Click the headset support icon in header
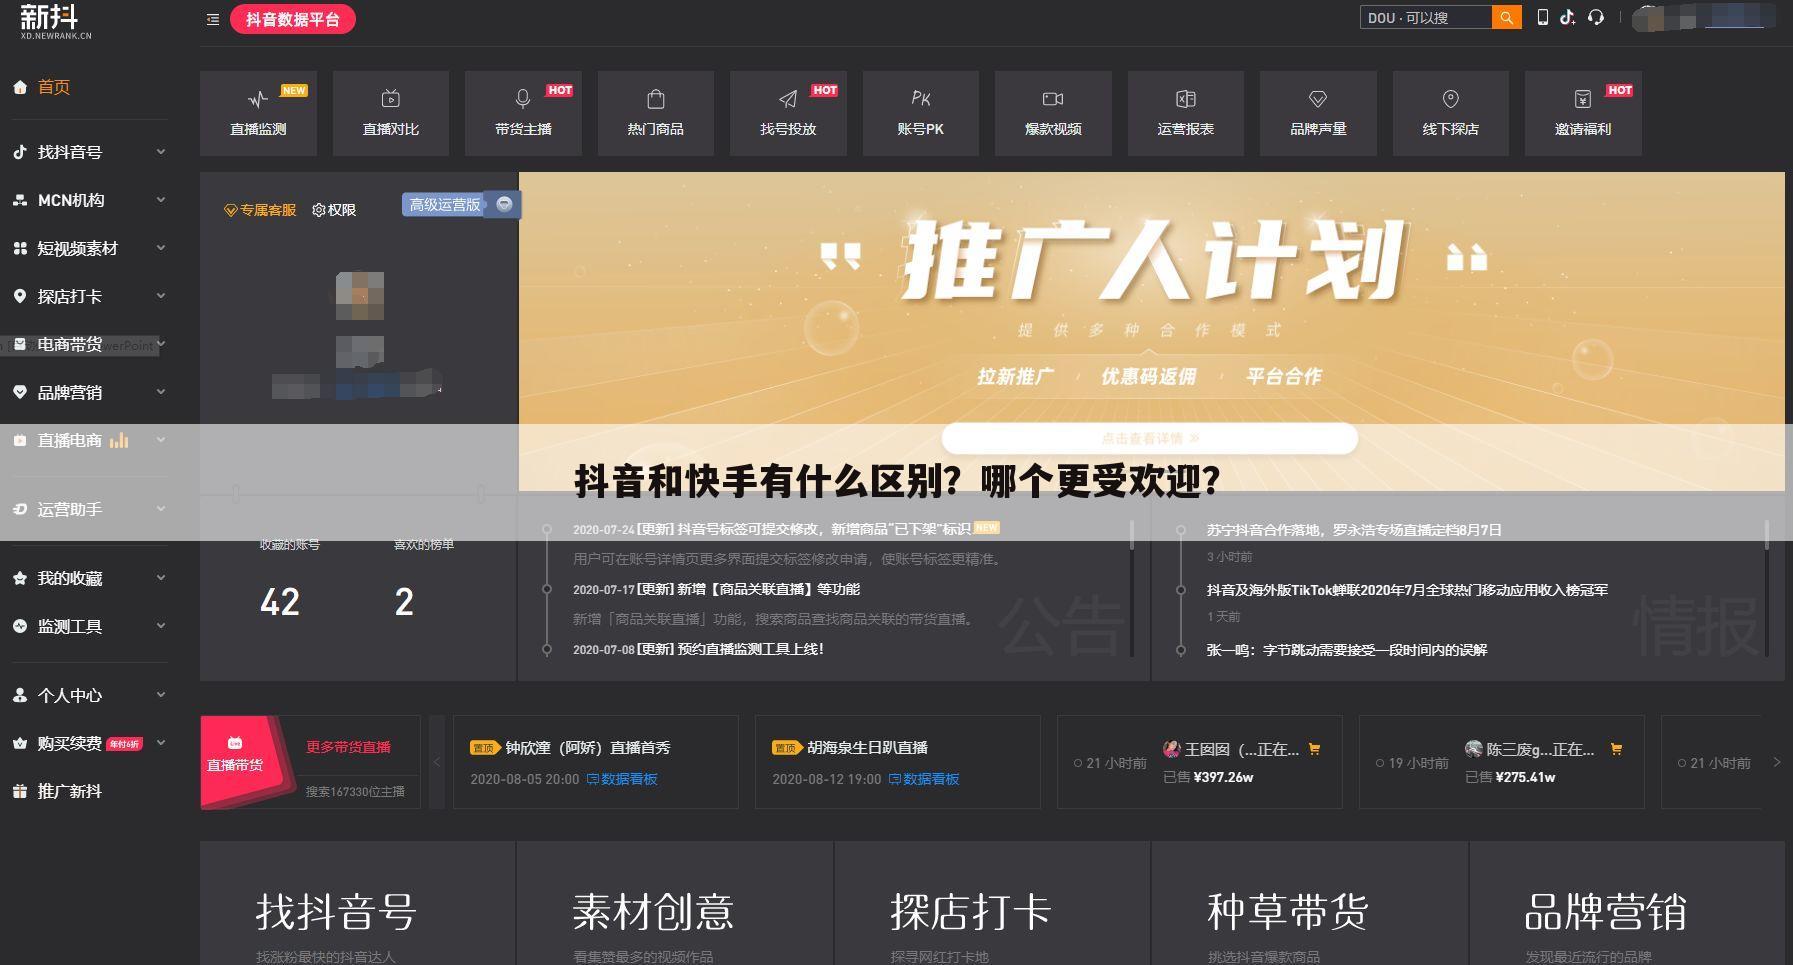The image size is (1793, 965). 1596,17
